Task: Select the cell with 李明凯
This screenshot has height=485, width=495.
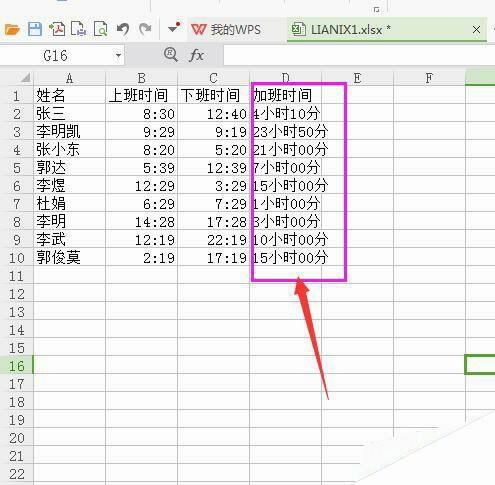Action: click(x=69, y=132)
